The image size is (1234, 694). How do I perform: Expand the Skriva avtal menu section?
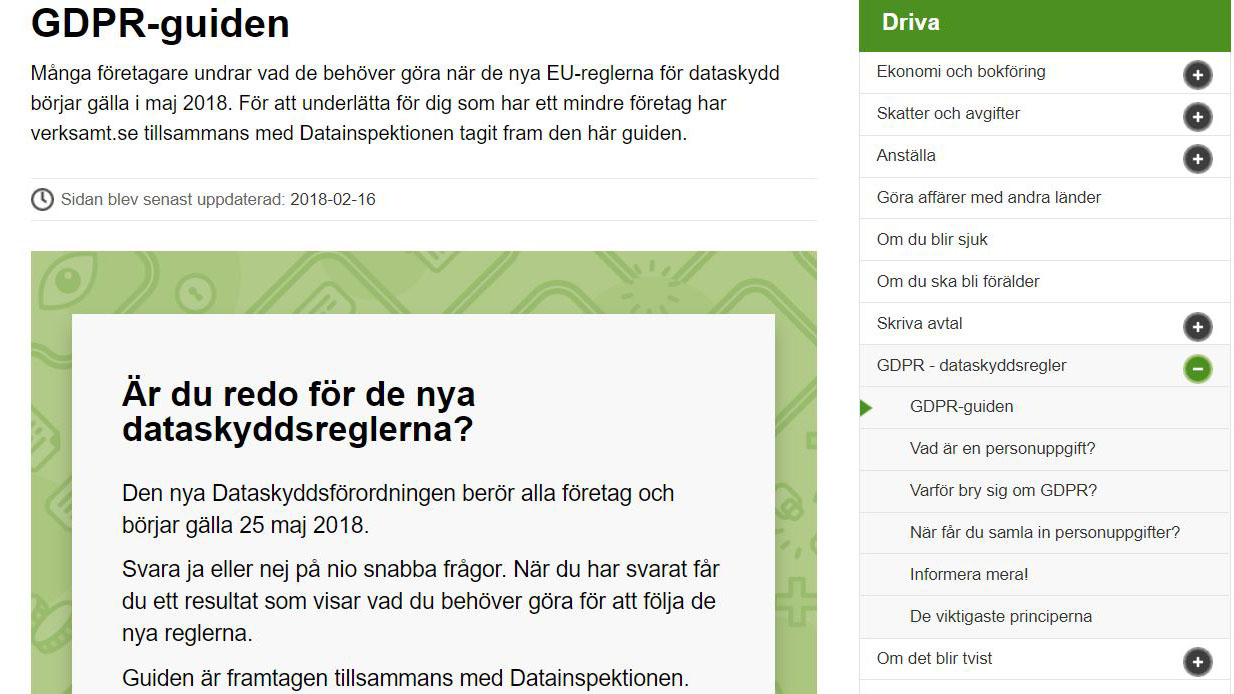point(920,323)
